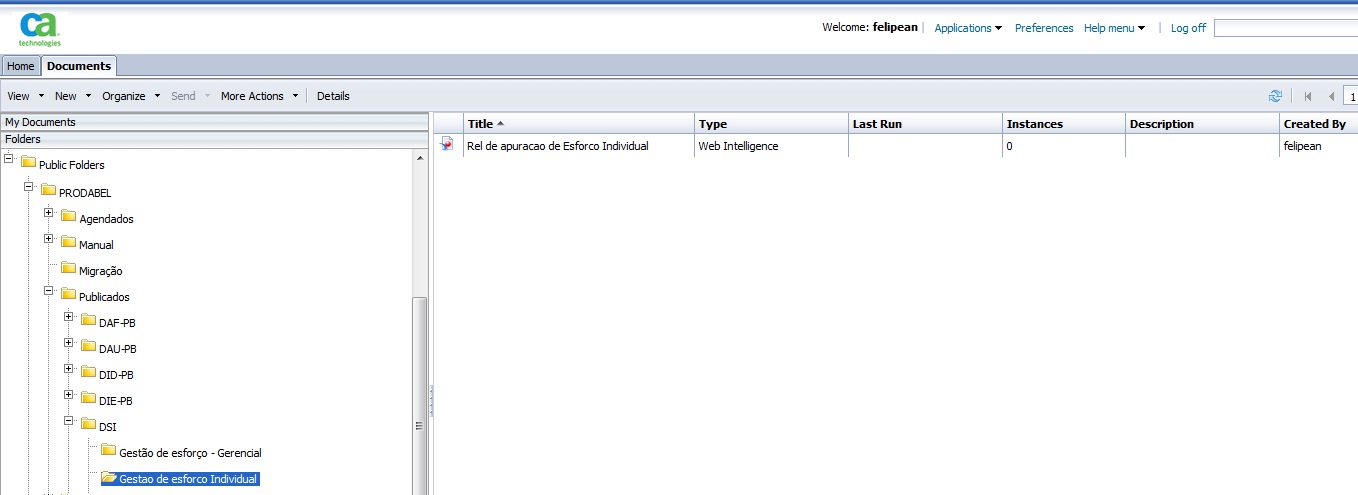Sort by the Description column header
This screenshot has width=1358, height=495.
pyautogui.click(x=1202, y=123)
